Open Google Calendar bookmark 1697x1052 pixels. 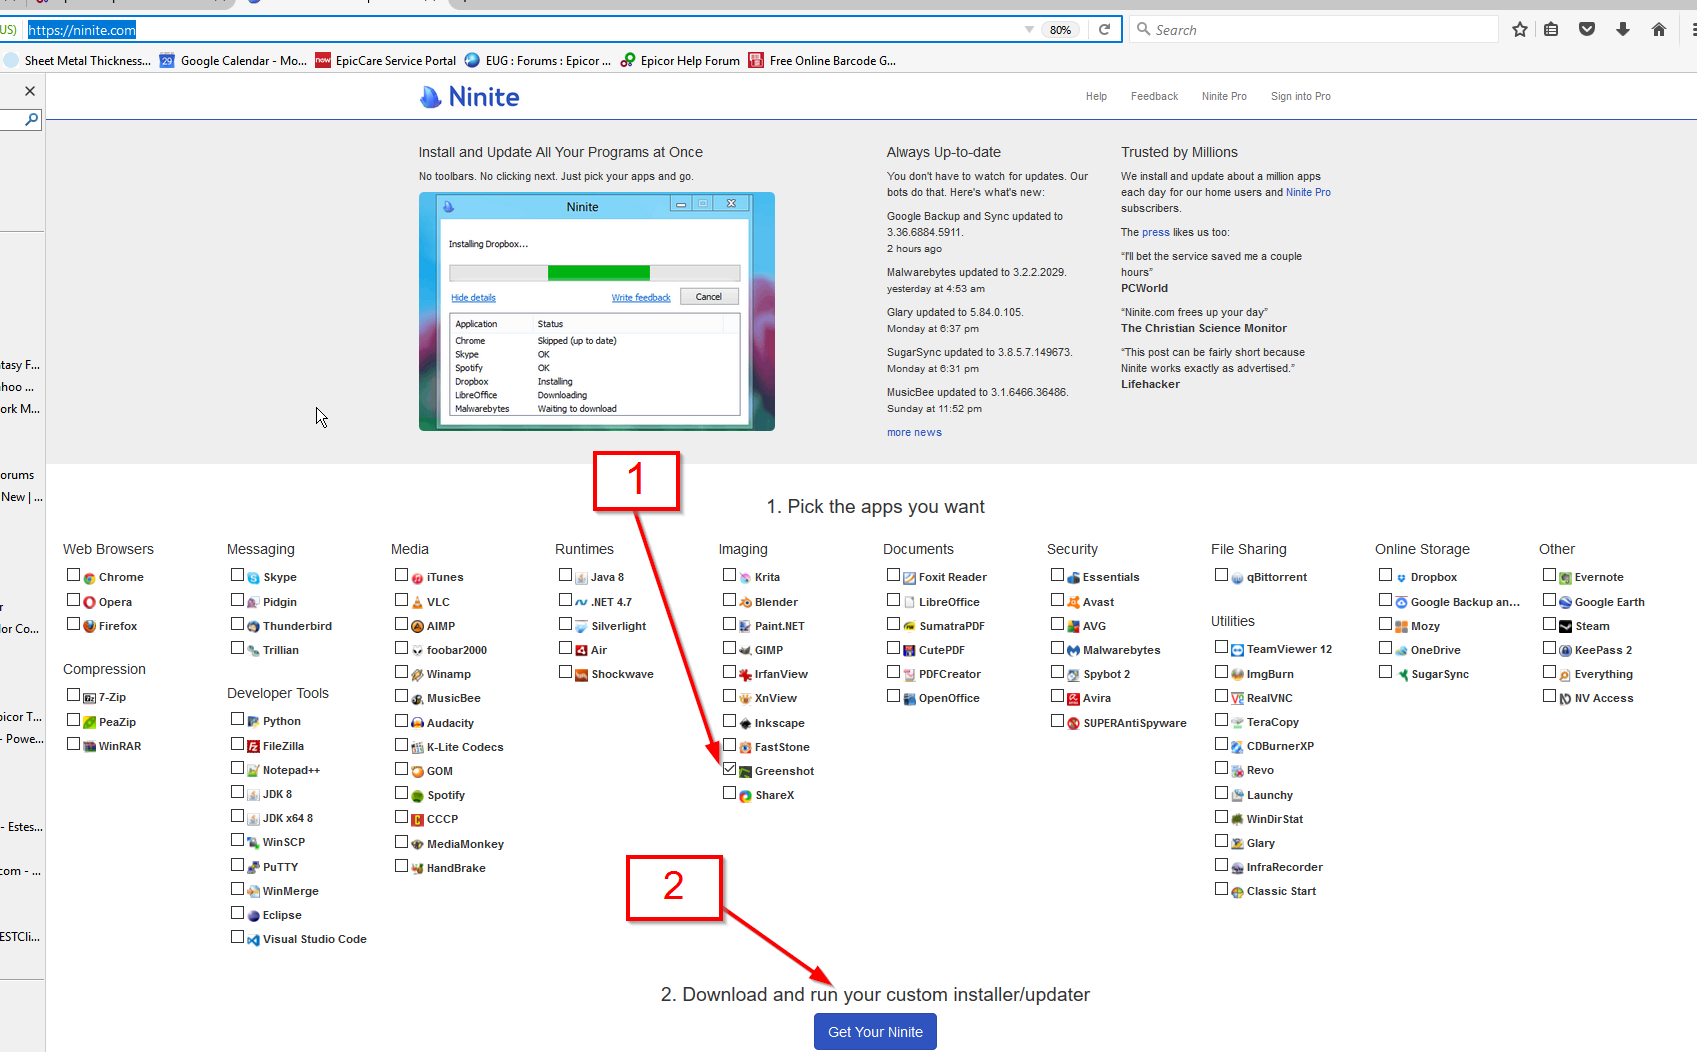234,61
